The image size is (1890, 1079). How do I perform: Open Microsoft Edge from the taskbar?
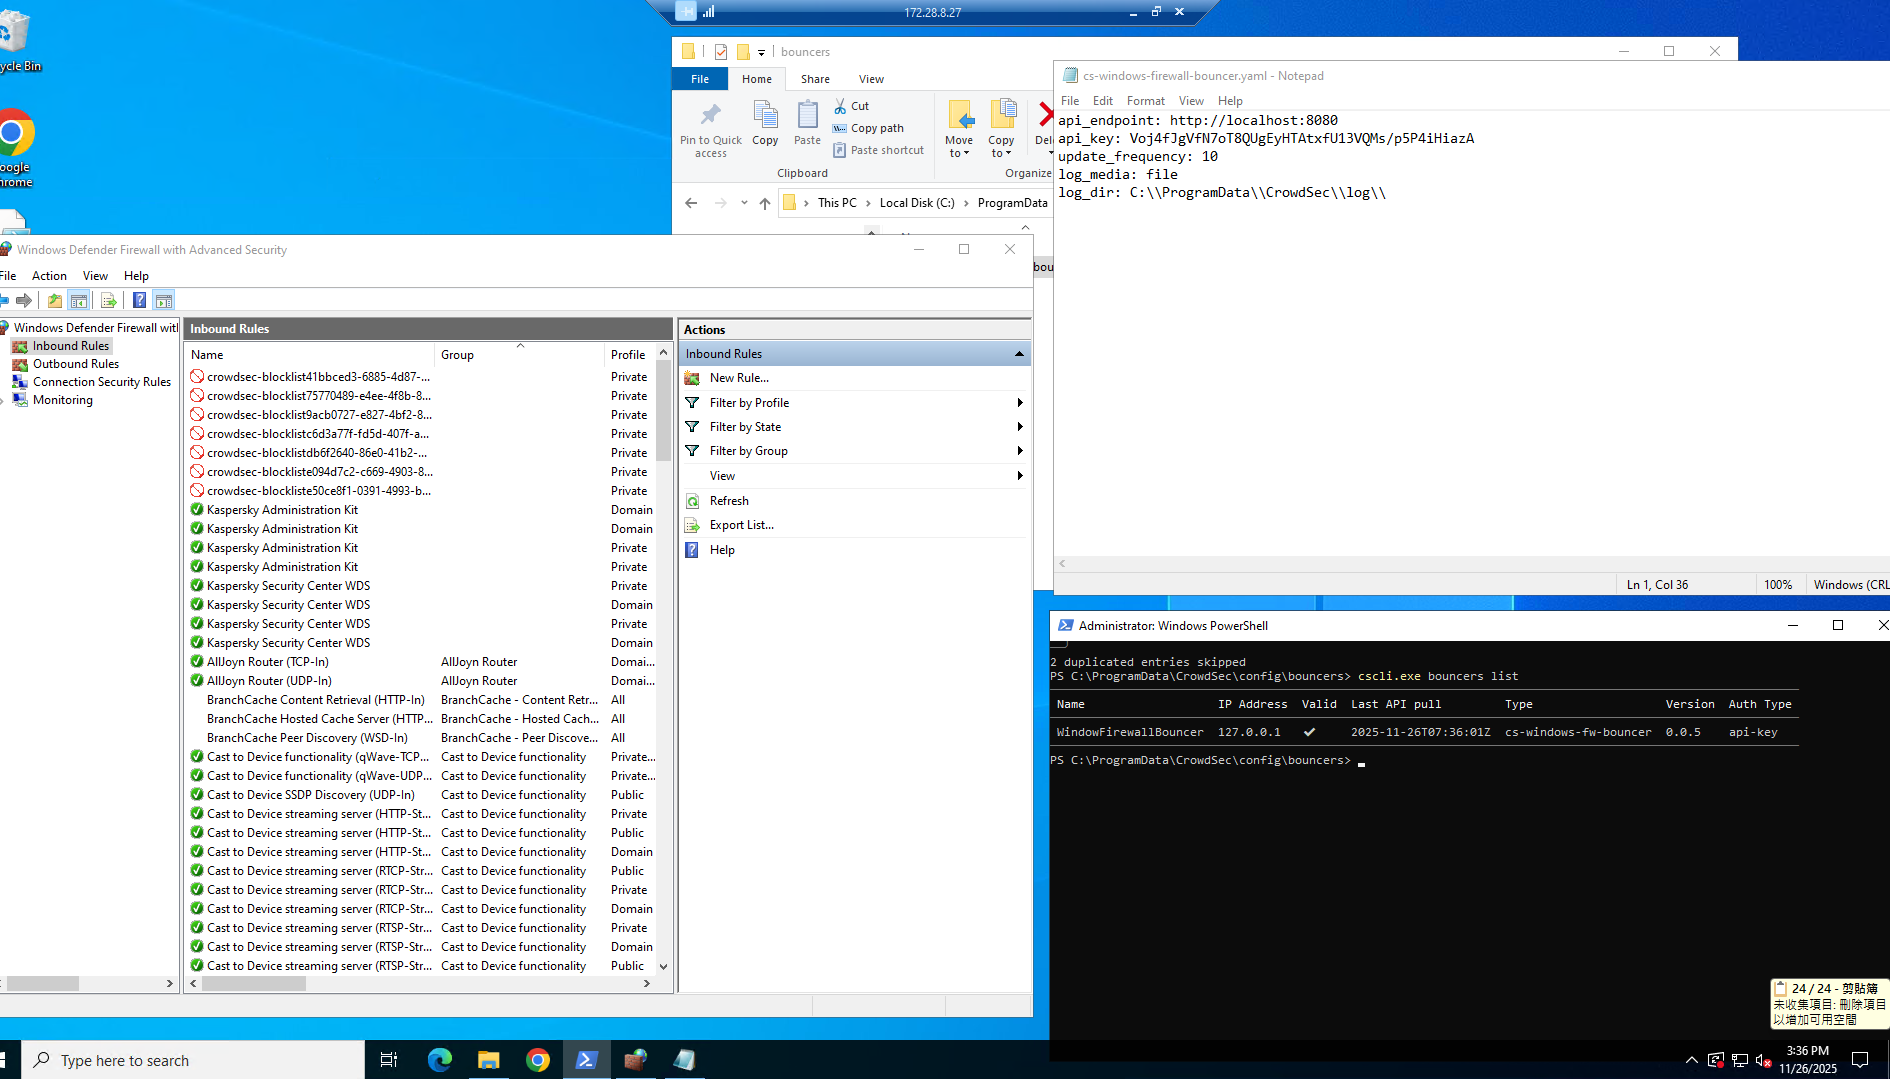[x=440, y=1060]
